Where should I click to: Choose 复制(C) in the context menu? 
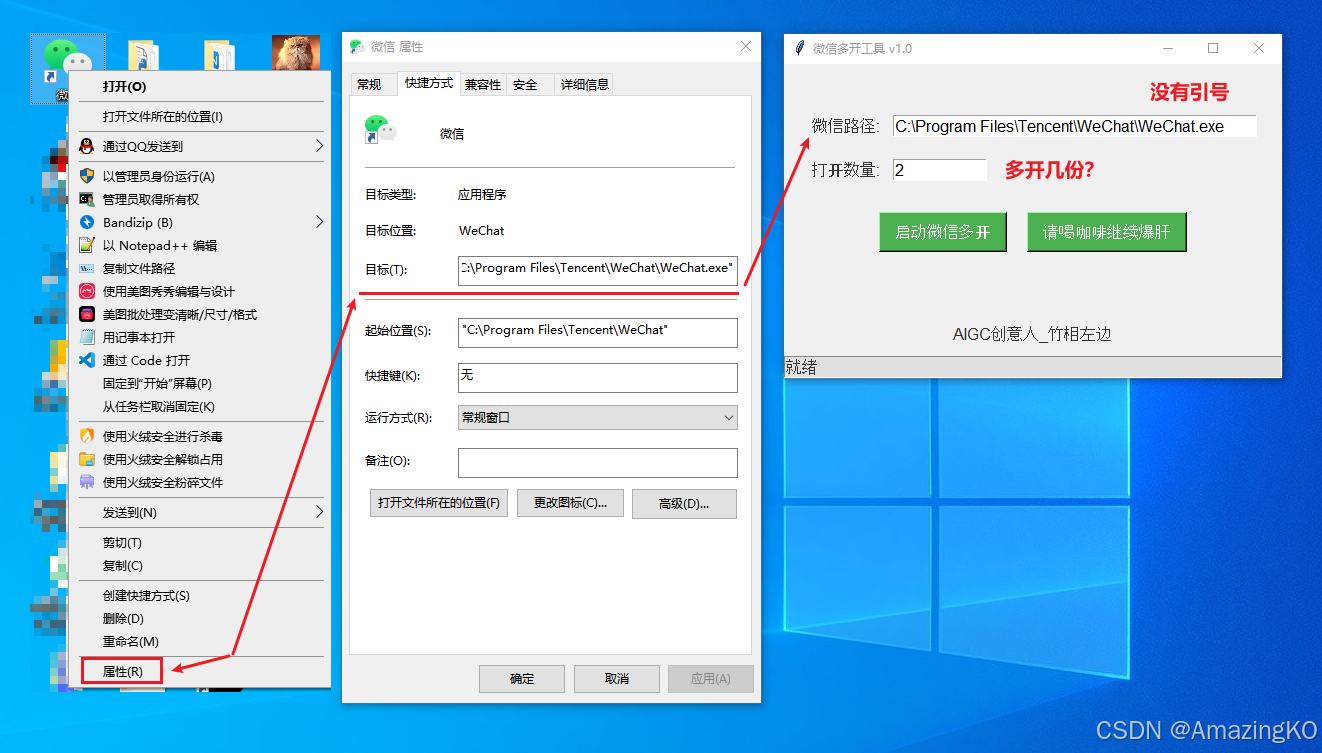(122, 565)
